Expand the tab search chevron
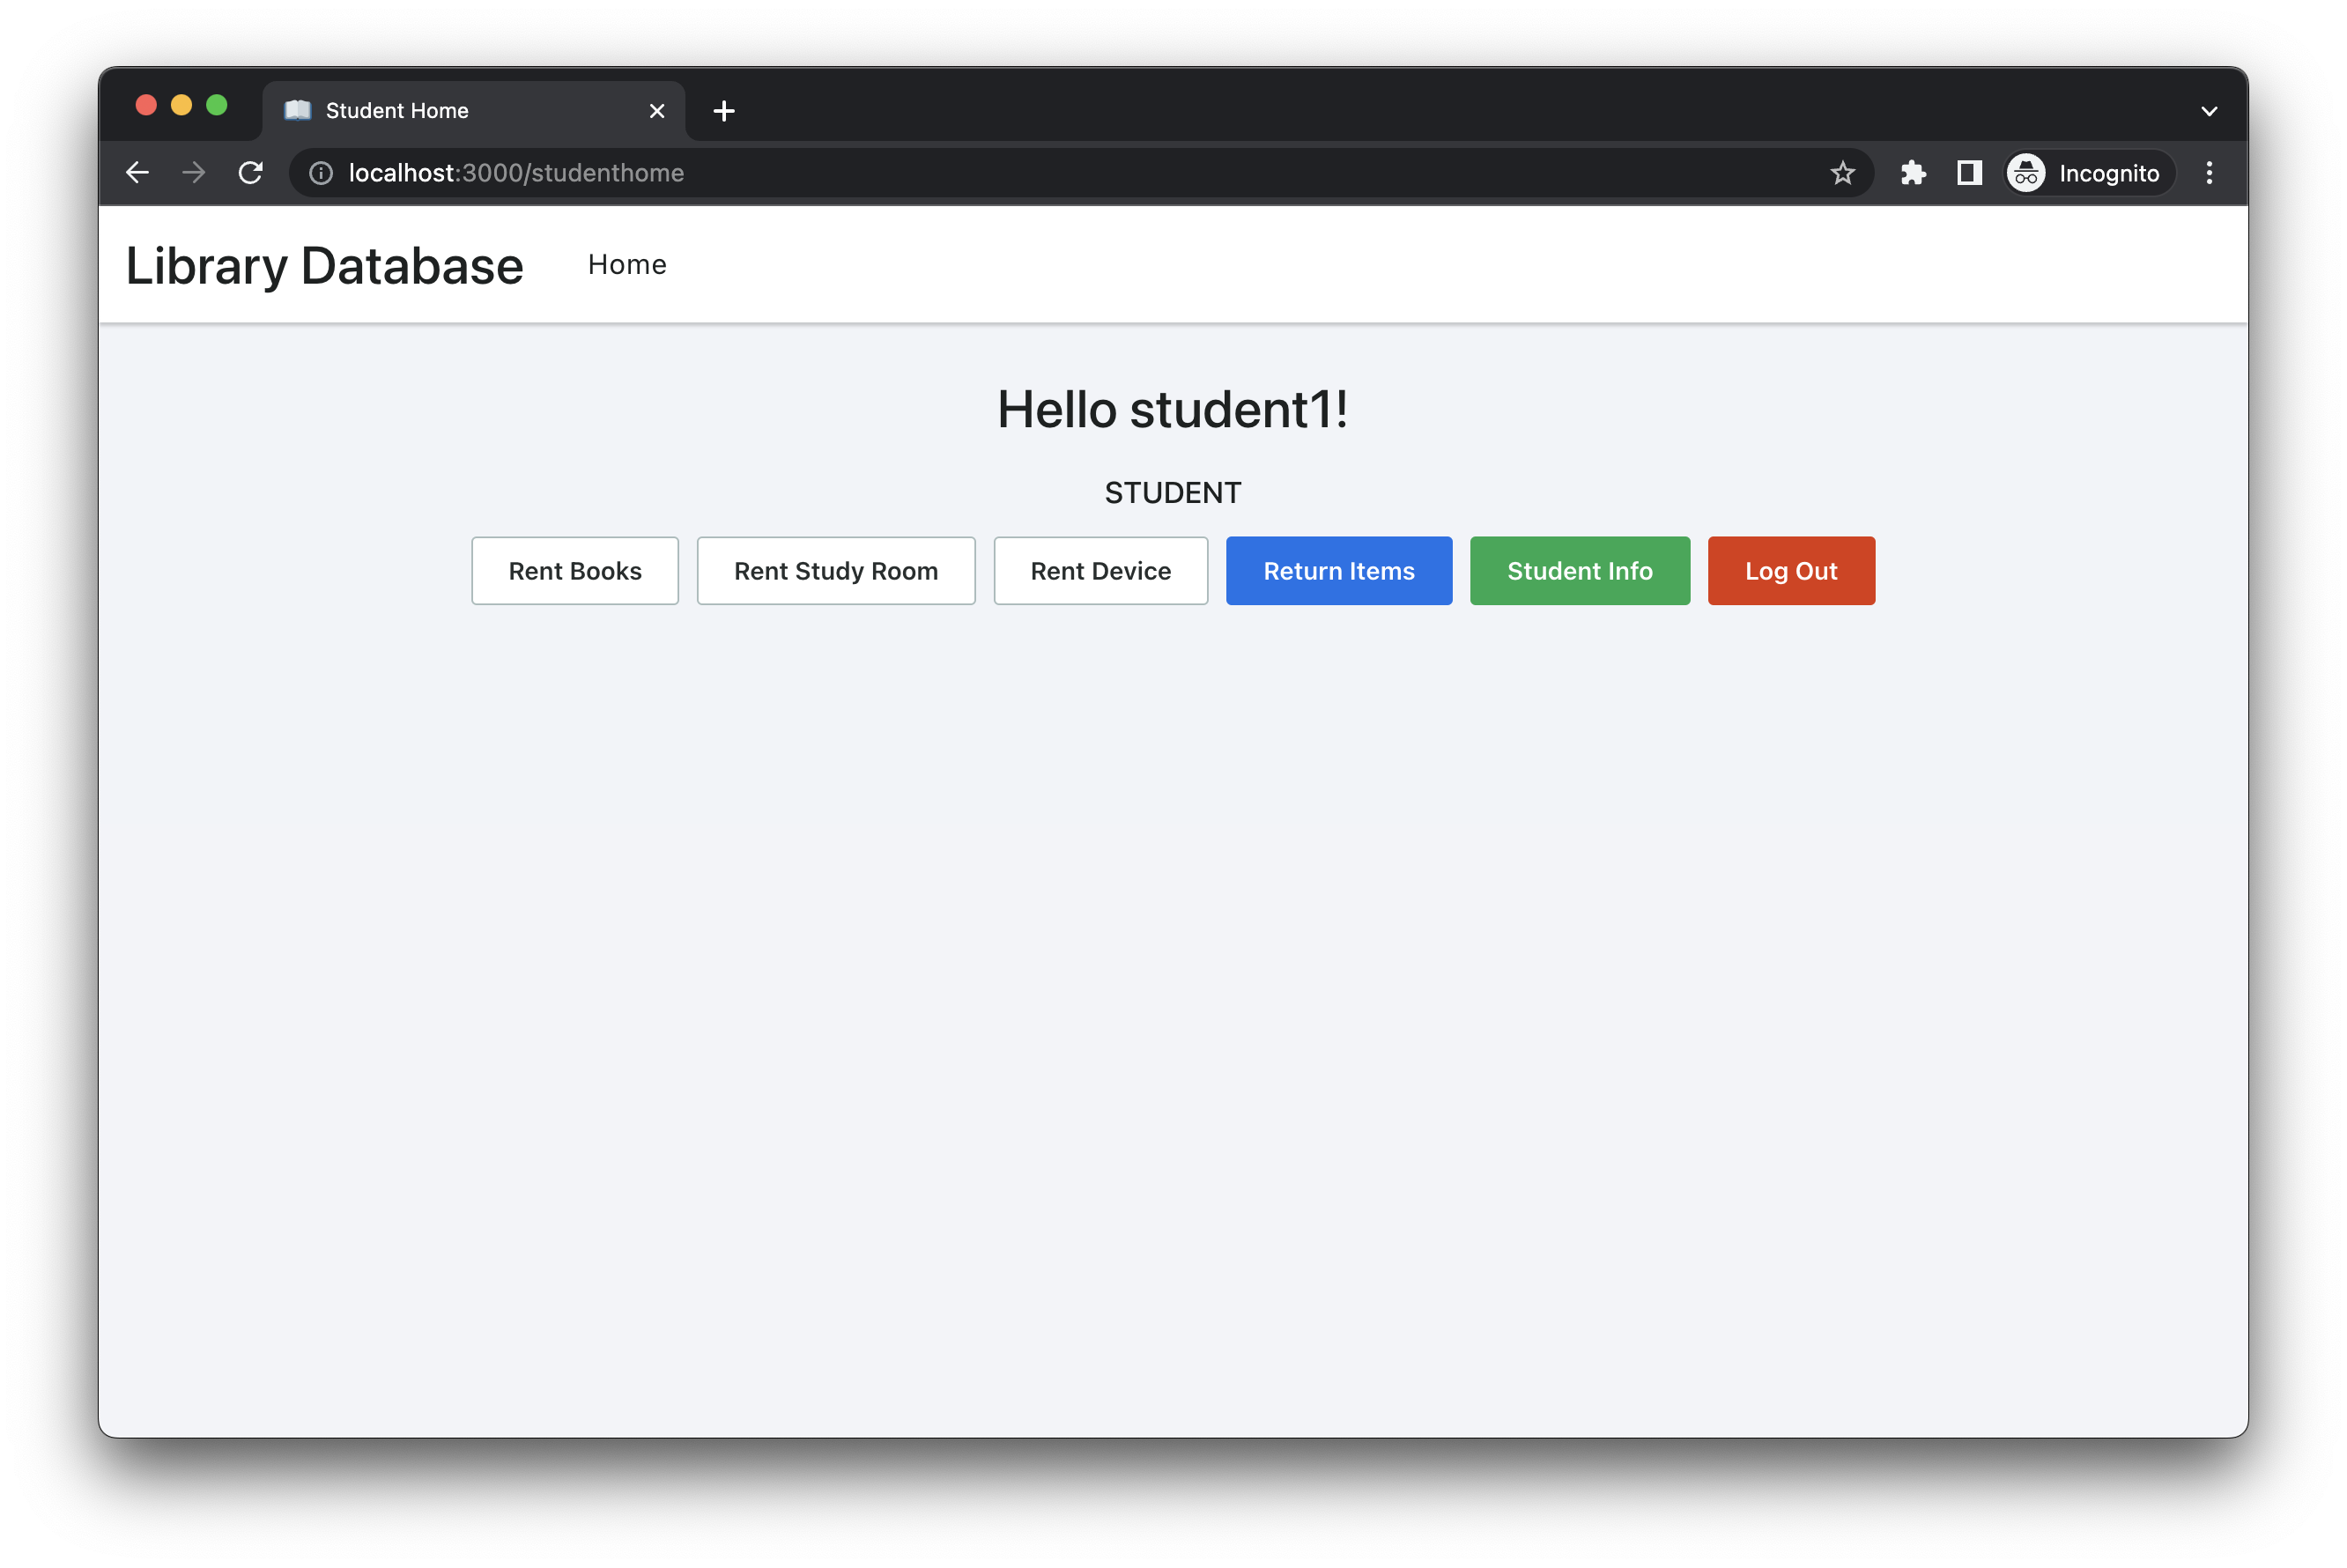The image size is (2347, 1568). click(2209, 111)
